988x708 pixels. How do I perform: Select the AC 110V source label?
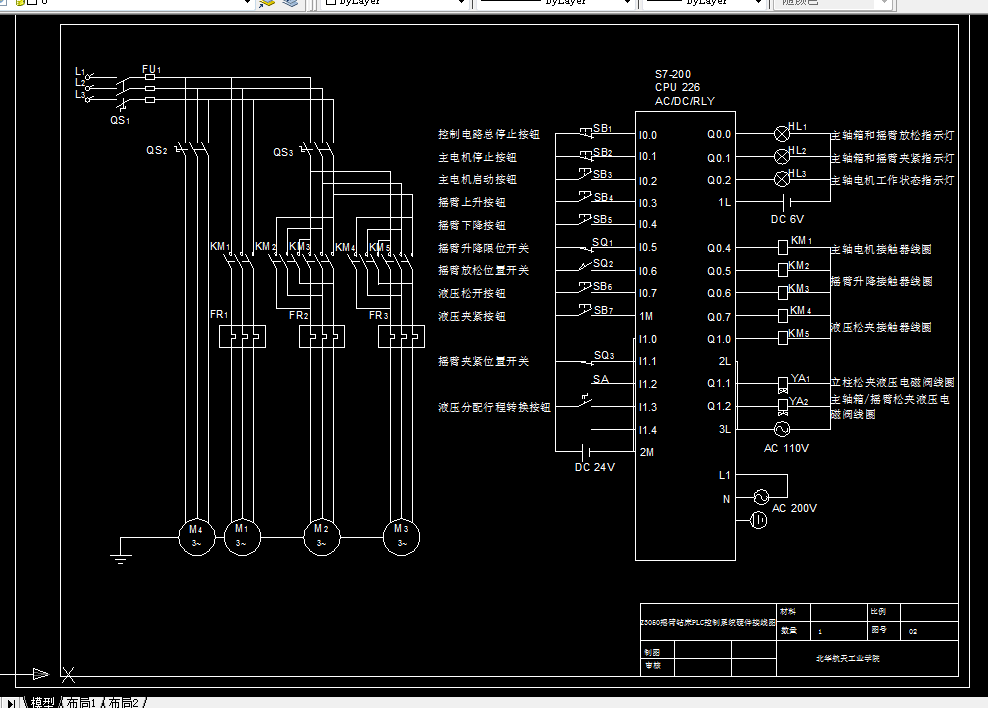point(786,448)
